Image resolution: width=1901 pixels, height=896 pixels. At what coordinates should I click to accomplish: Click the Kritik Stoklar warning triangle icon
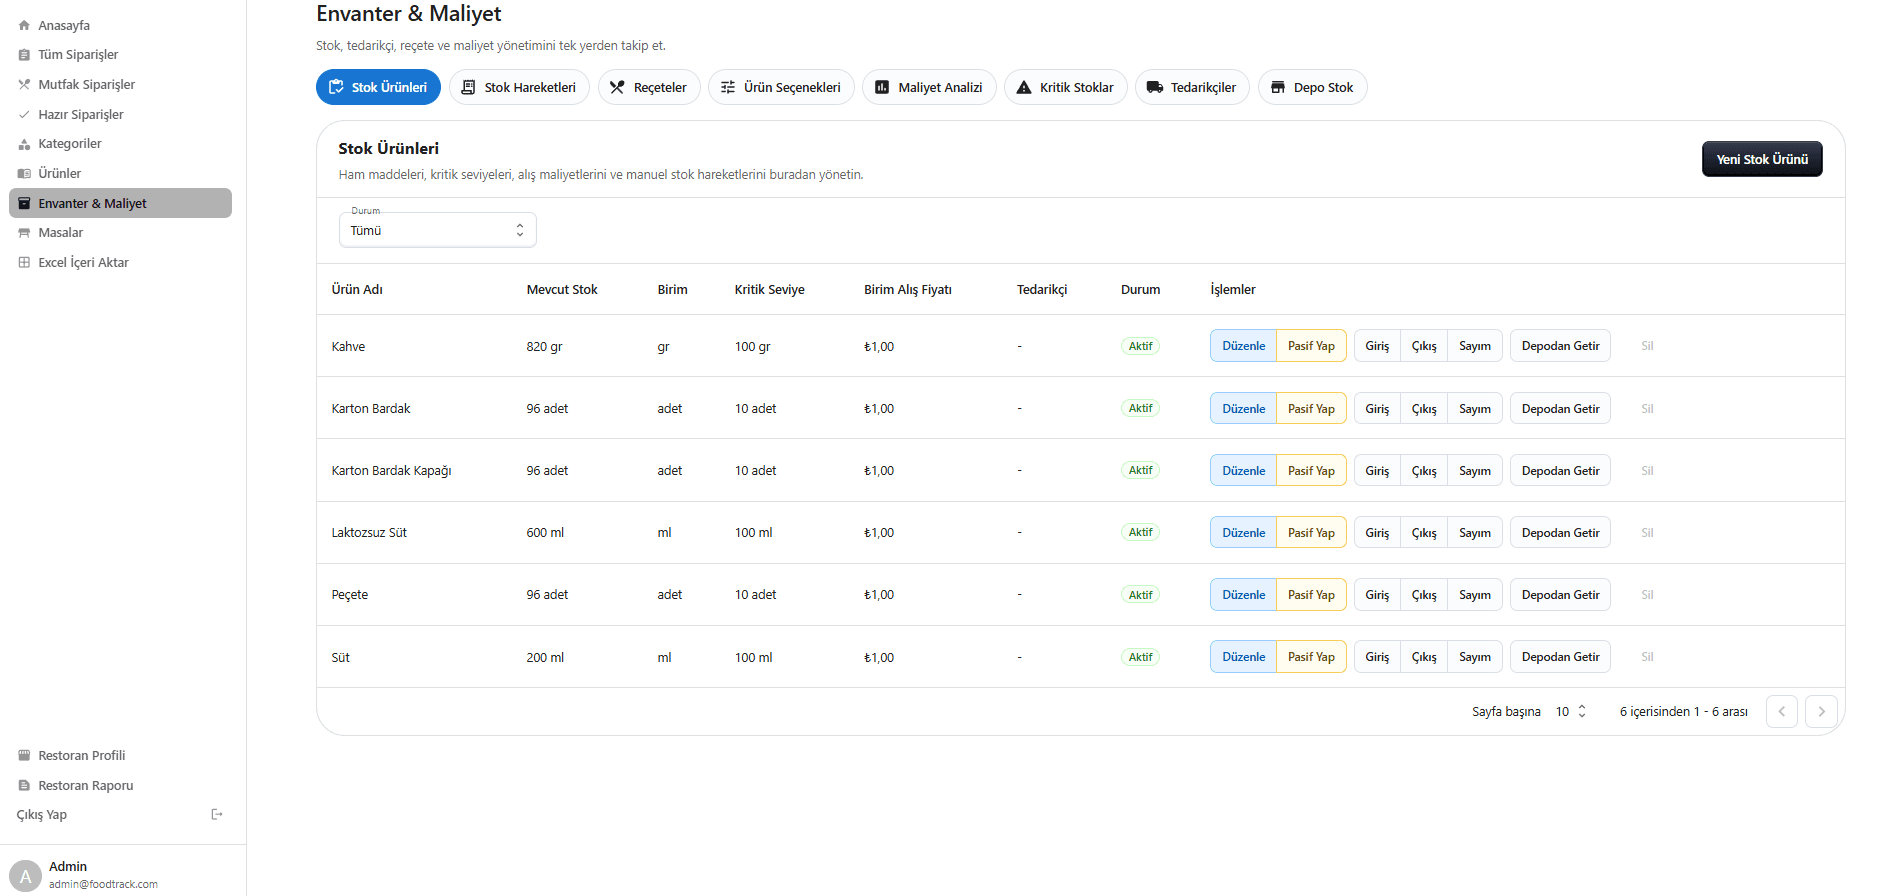point(1024,87)
